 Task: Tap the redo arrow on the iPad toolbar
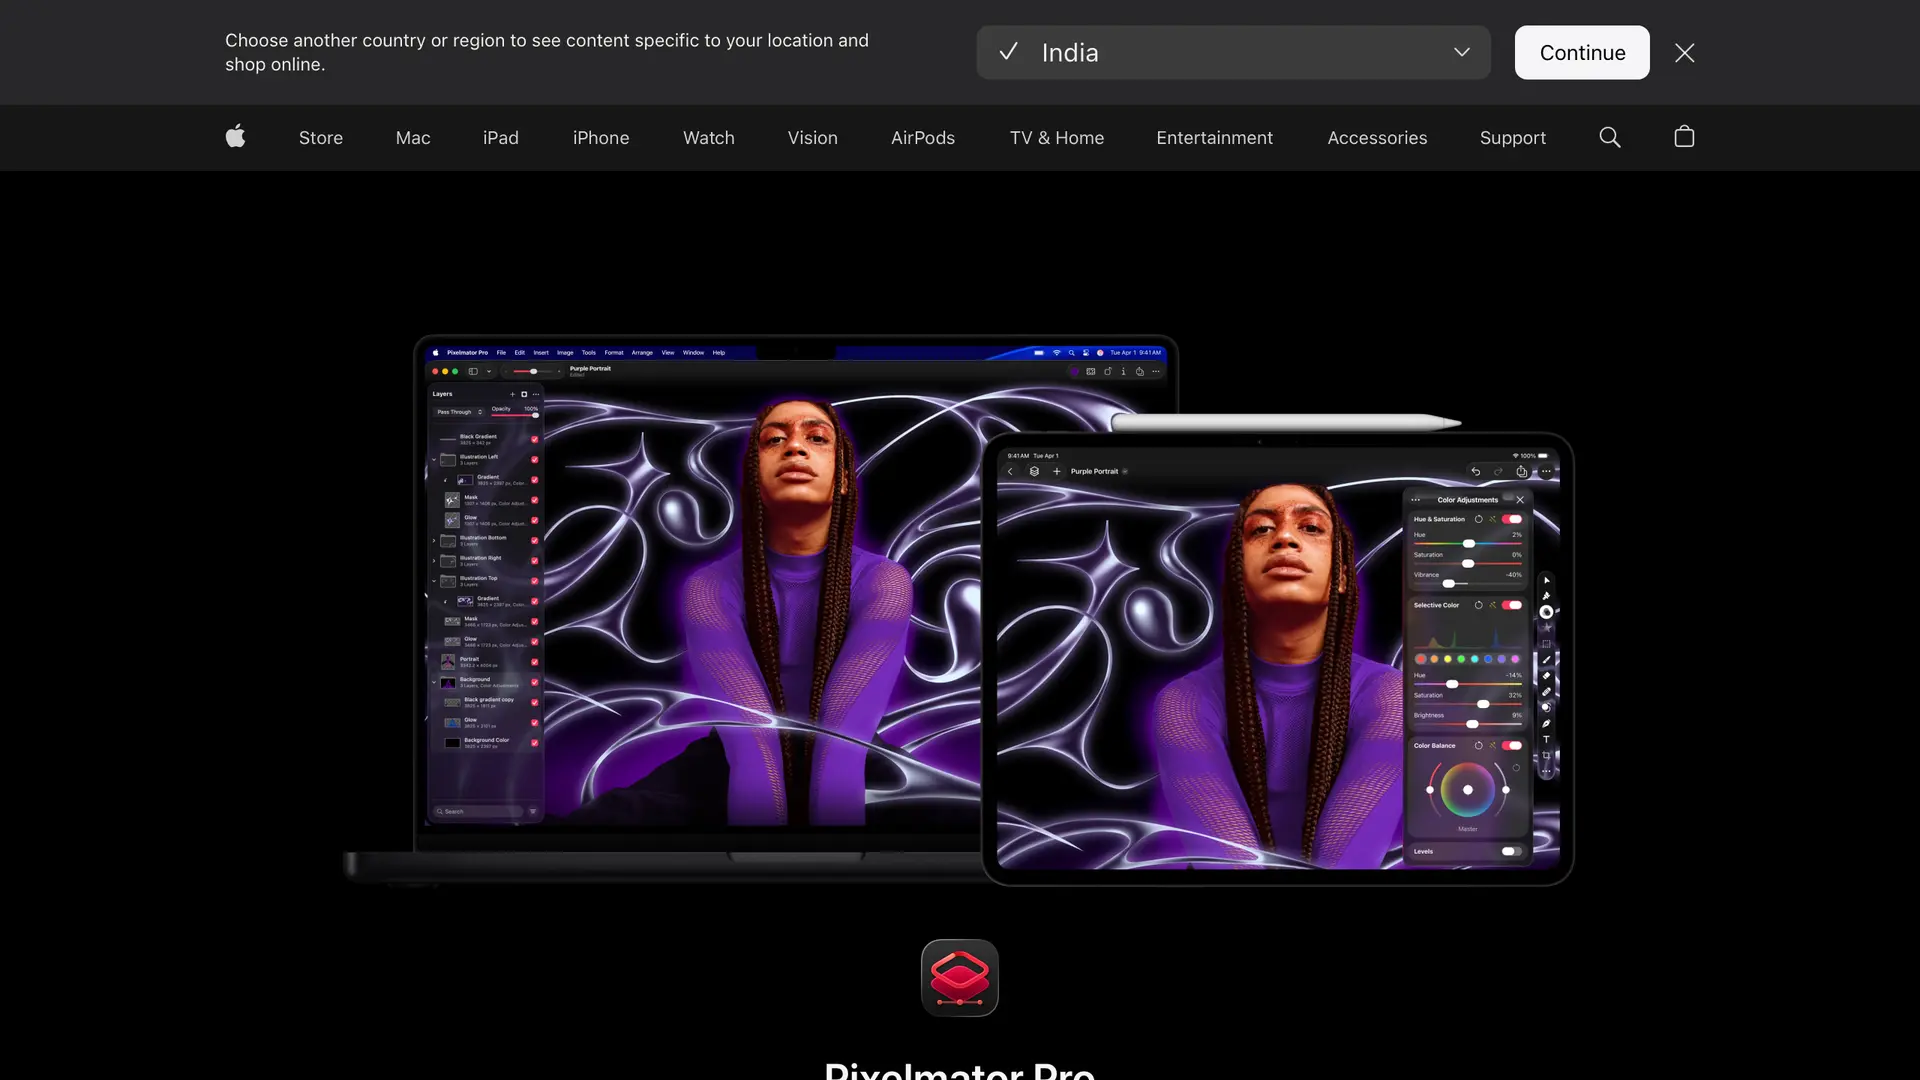tap(1498, 471)
